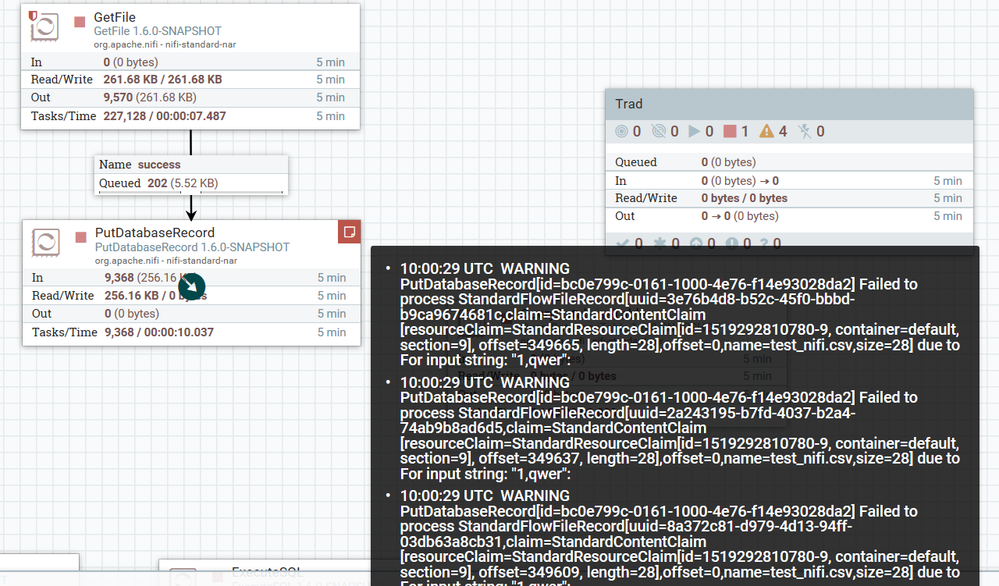Click the GetFile In 0 (0 bytes) row

(190, 62)
